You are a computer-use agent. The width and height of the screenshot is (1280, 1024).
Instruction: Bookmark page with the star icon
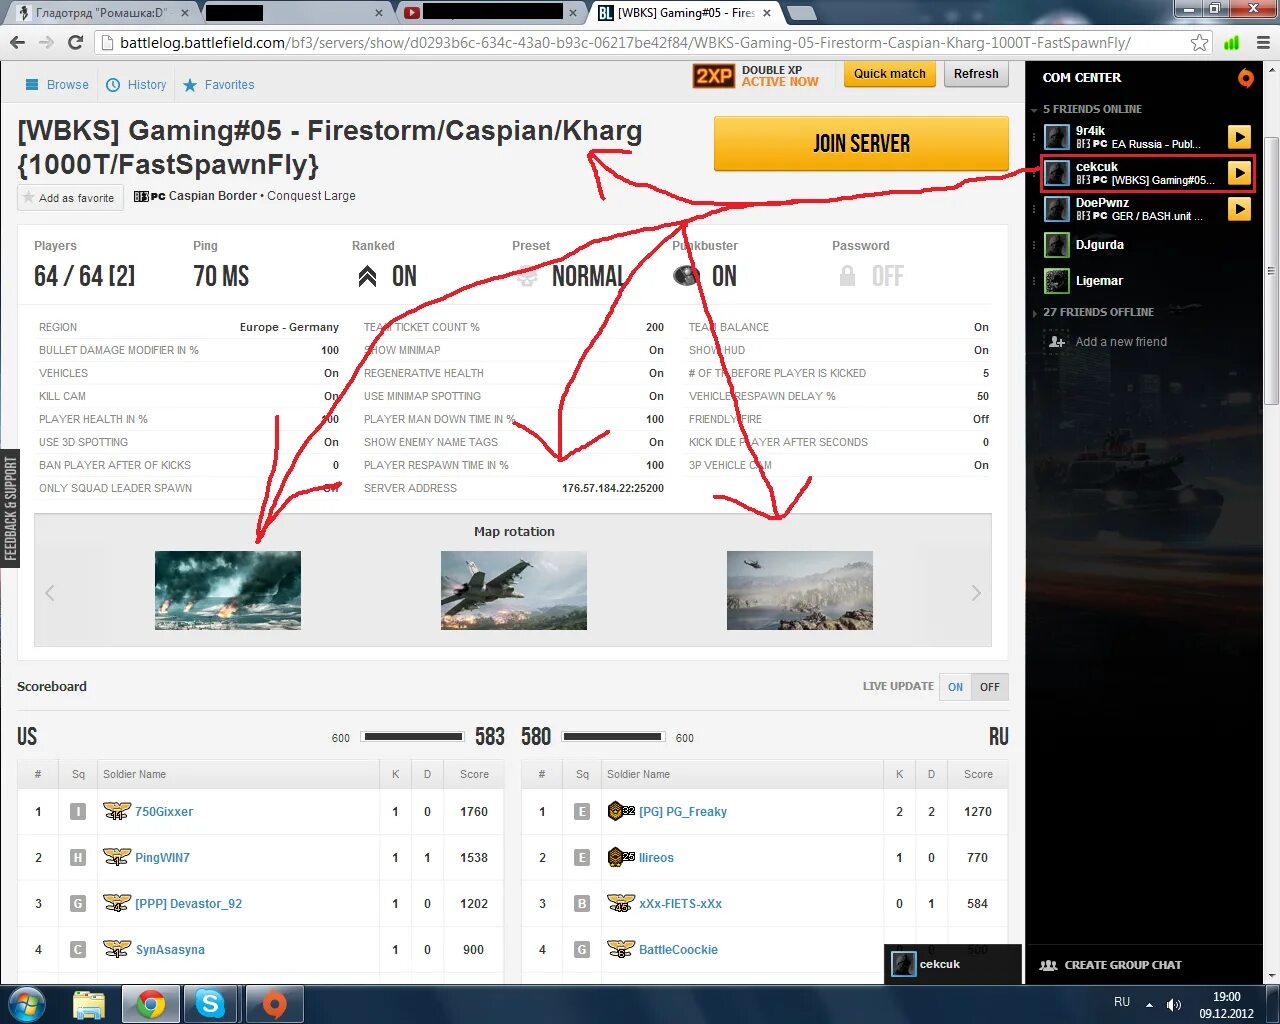click(x=1199, y=43)
